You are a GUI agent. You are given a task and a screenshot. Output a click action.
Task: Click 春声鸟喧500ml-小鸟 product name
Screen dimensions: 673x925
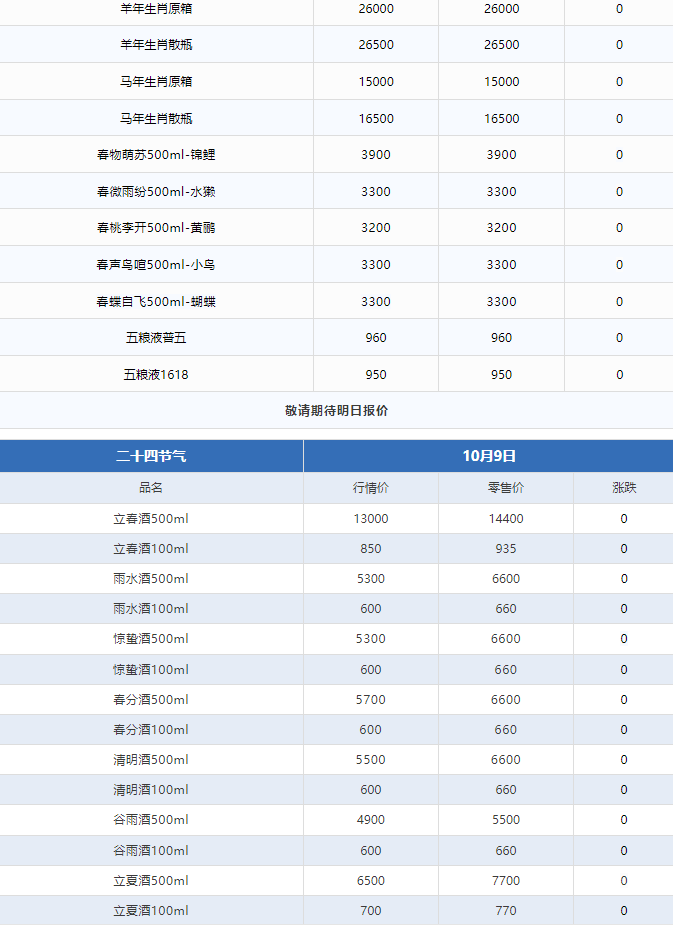tap(156, 265)
